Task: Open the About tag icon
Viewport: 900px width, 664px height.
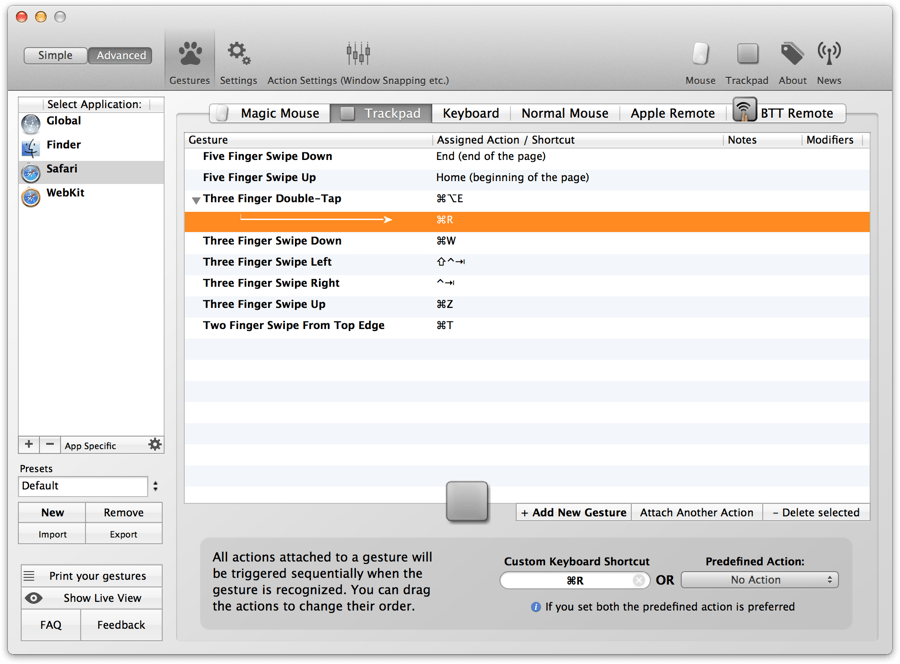Action: tap(792, 54)
